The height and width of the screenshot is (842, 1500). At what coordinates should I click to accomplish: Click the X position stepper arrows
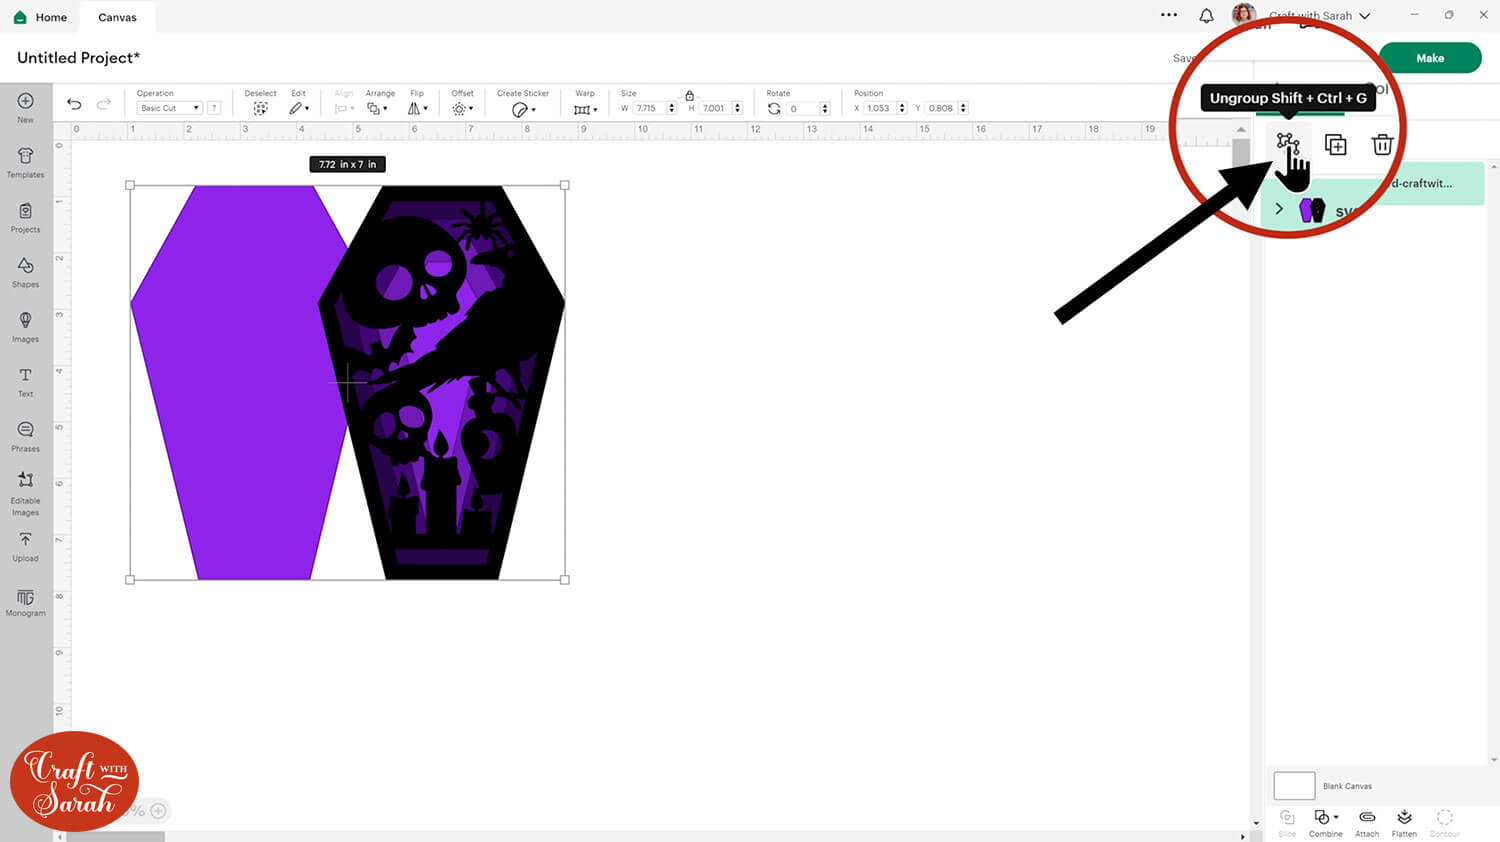[x=902, y=108]
